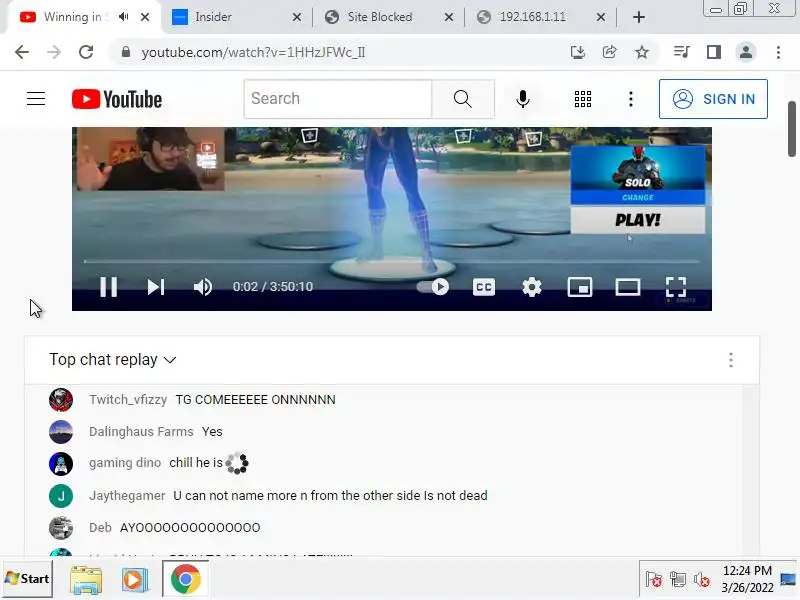Click the address bar URL
The height and width of the screenshot is (600, 800).
tap(253, 53)
